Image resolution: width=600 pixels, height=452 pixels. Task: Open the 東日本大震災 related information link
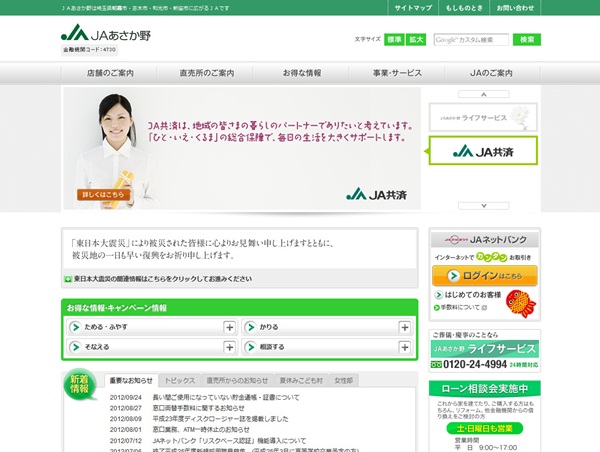coord(163,279)
